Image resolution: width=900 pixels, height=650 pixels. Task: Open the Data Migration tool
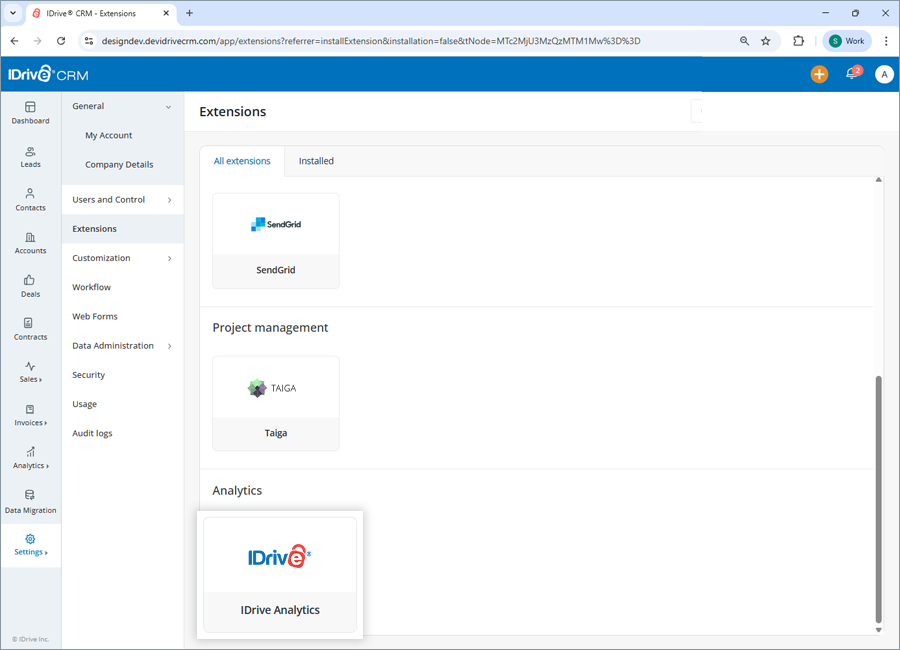(30, 503)
